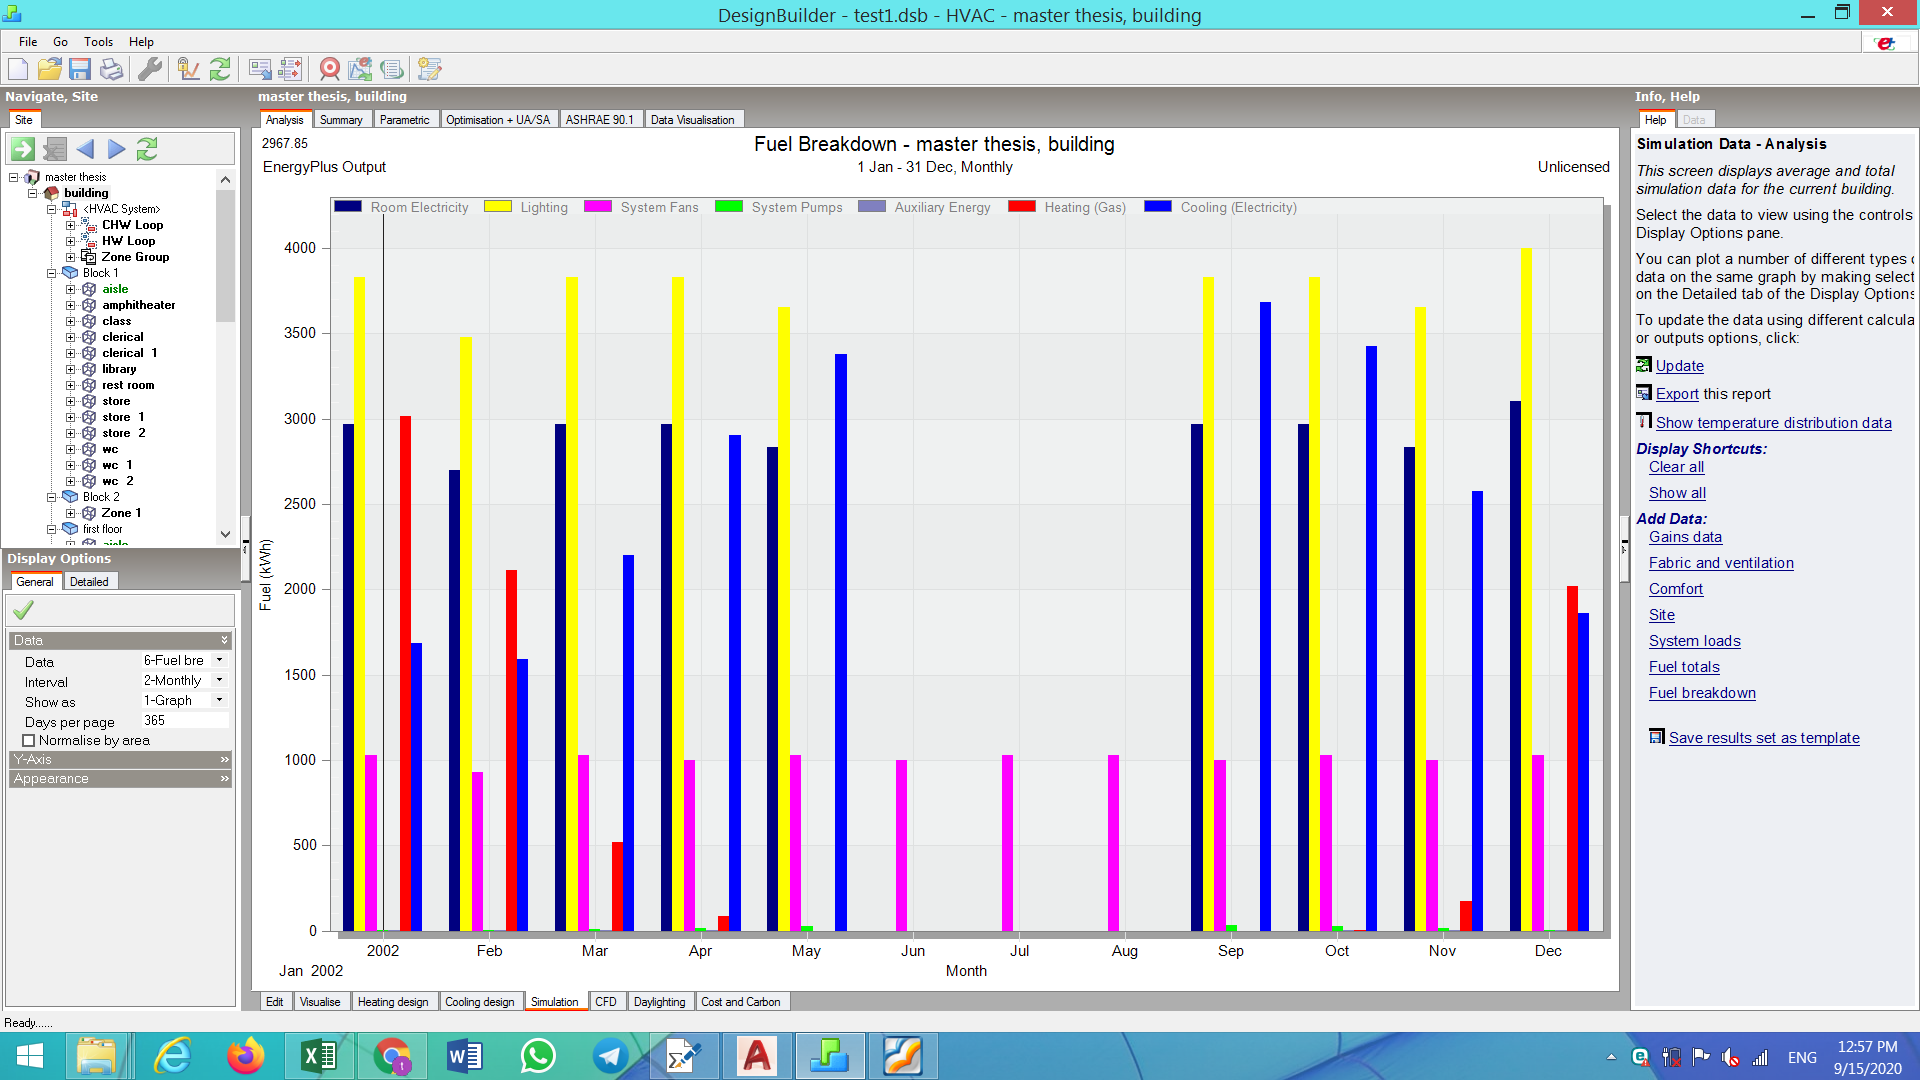Viewport: 1920px width, 1080px height.
Task: Click the Clear all shortcut link
Action: [1676, 467]
